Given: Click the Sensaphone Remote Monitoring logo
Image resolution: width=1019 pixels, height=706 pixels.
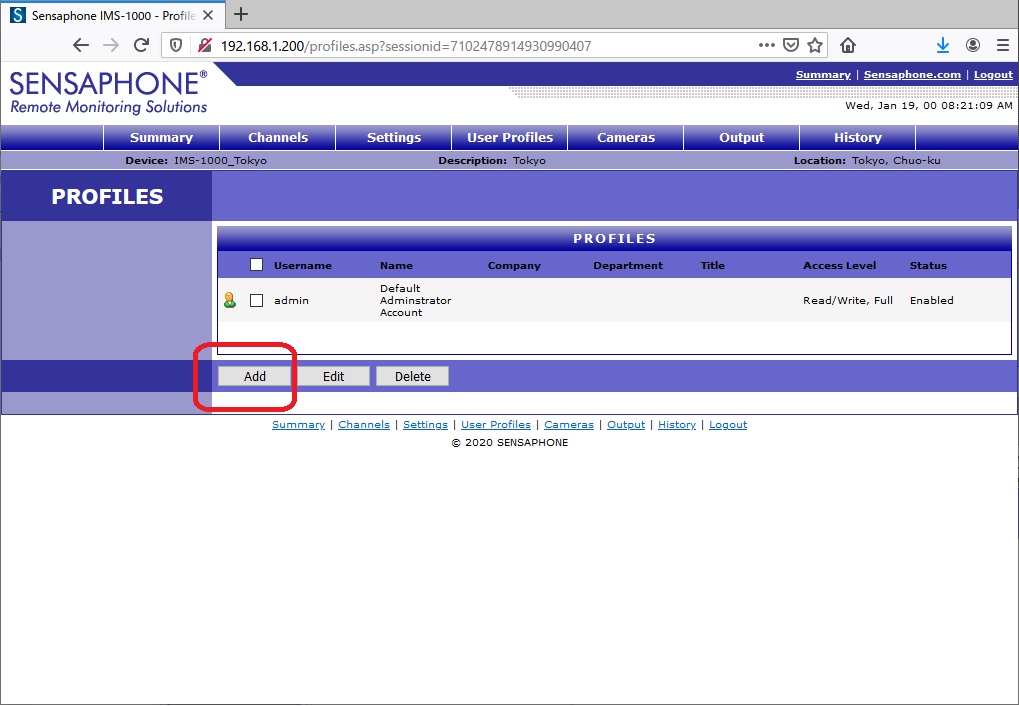Looking at the screenshot, I should point(109,92).
